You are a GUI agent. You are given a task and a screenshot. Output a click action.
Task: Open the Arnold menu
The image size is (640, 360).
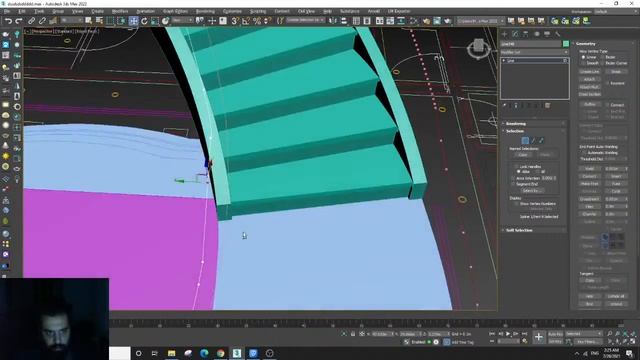click(x=373, y=11)
